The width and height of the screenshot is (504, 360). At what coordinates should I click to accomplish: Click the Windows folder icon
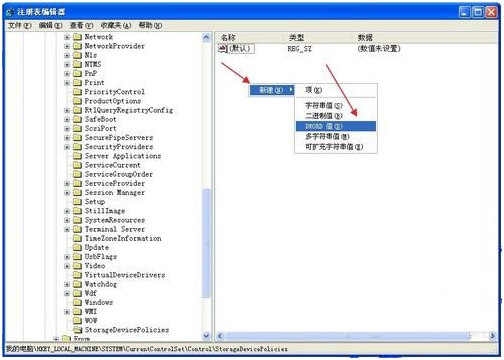click(x=77, y=302)
